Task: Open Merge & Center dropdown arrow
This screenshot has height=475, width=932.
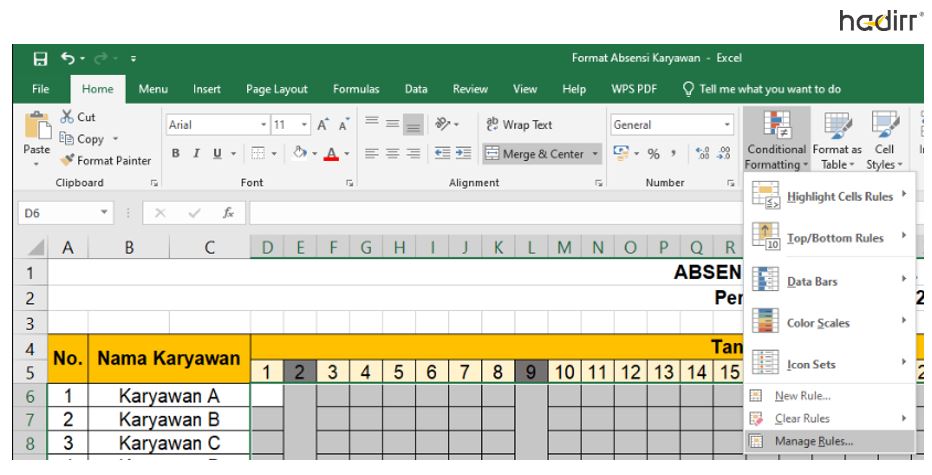Action: click(594, 154)
